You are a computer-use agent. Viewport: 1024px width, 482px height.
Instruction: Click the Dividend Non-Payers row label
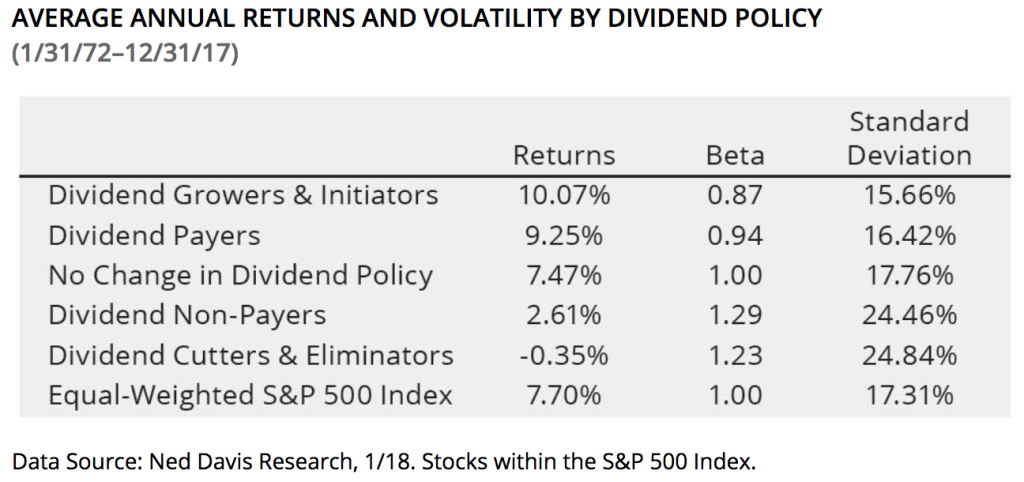(x=187, y=315)
